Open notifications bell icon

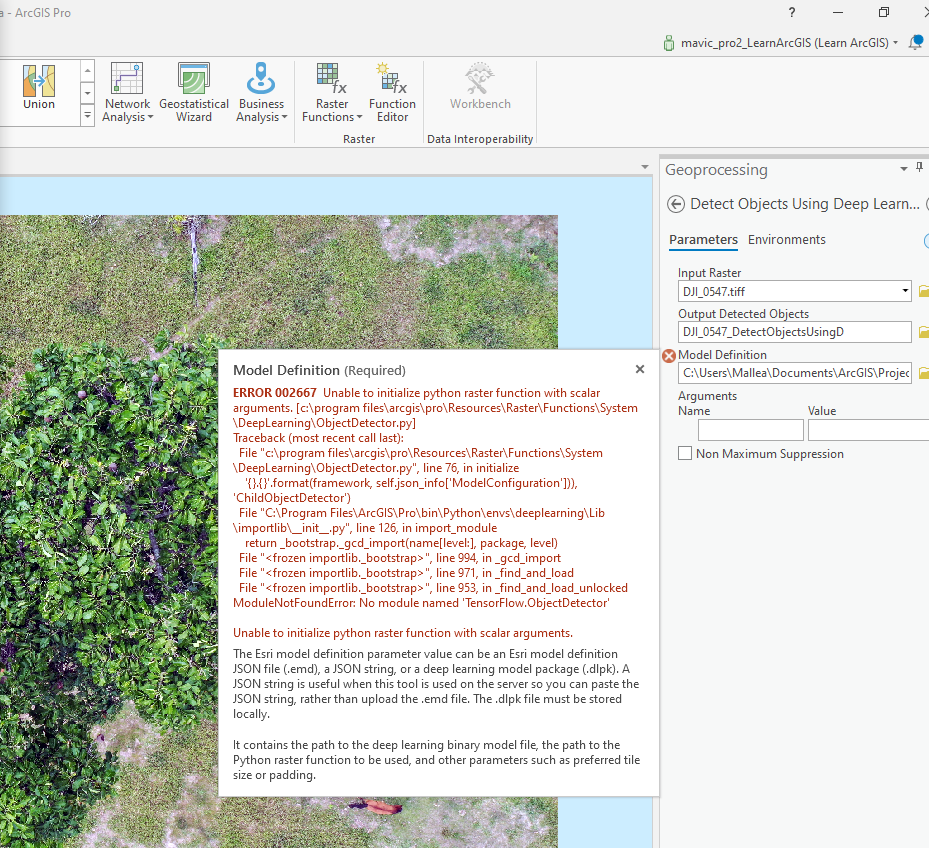pyautogui.click(x=915, y=42)
